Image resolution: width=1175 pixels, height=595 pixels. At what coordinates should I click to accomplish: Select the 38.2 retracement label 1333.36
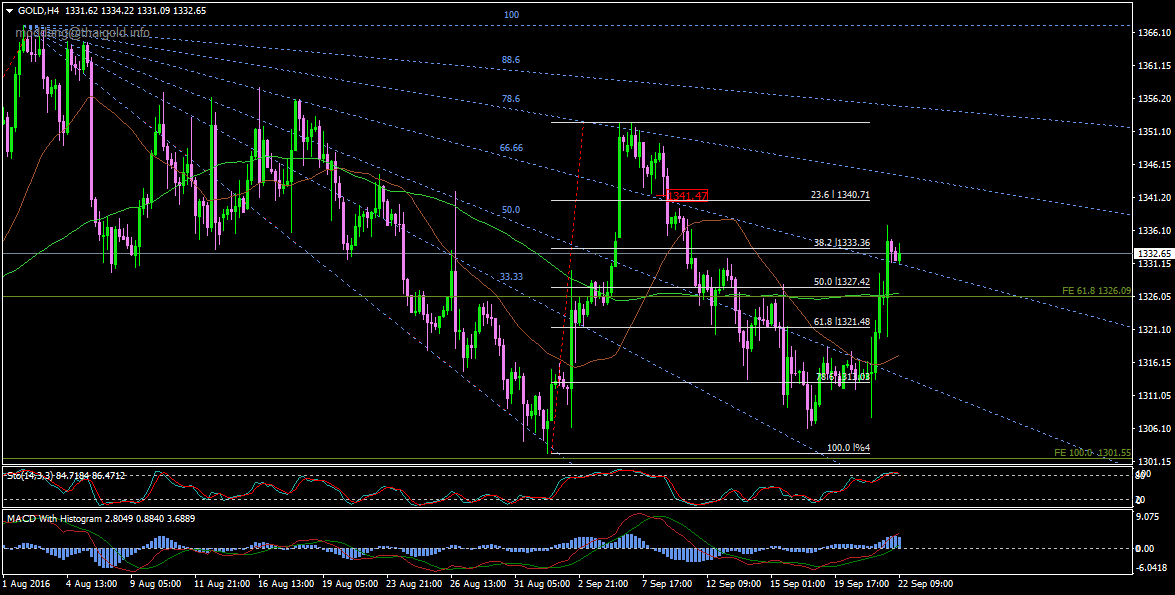840,243
